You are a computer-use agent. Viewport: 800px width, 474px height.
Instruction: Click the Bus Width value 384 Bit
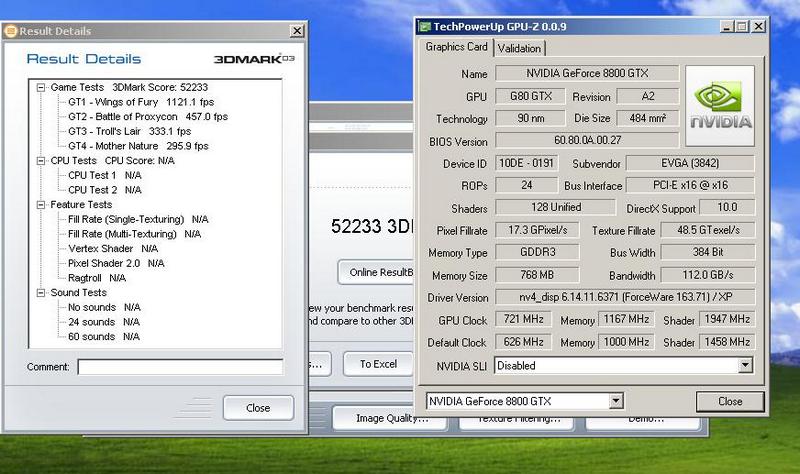pos(708,252)
